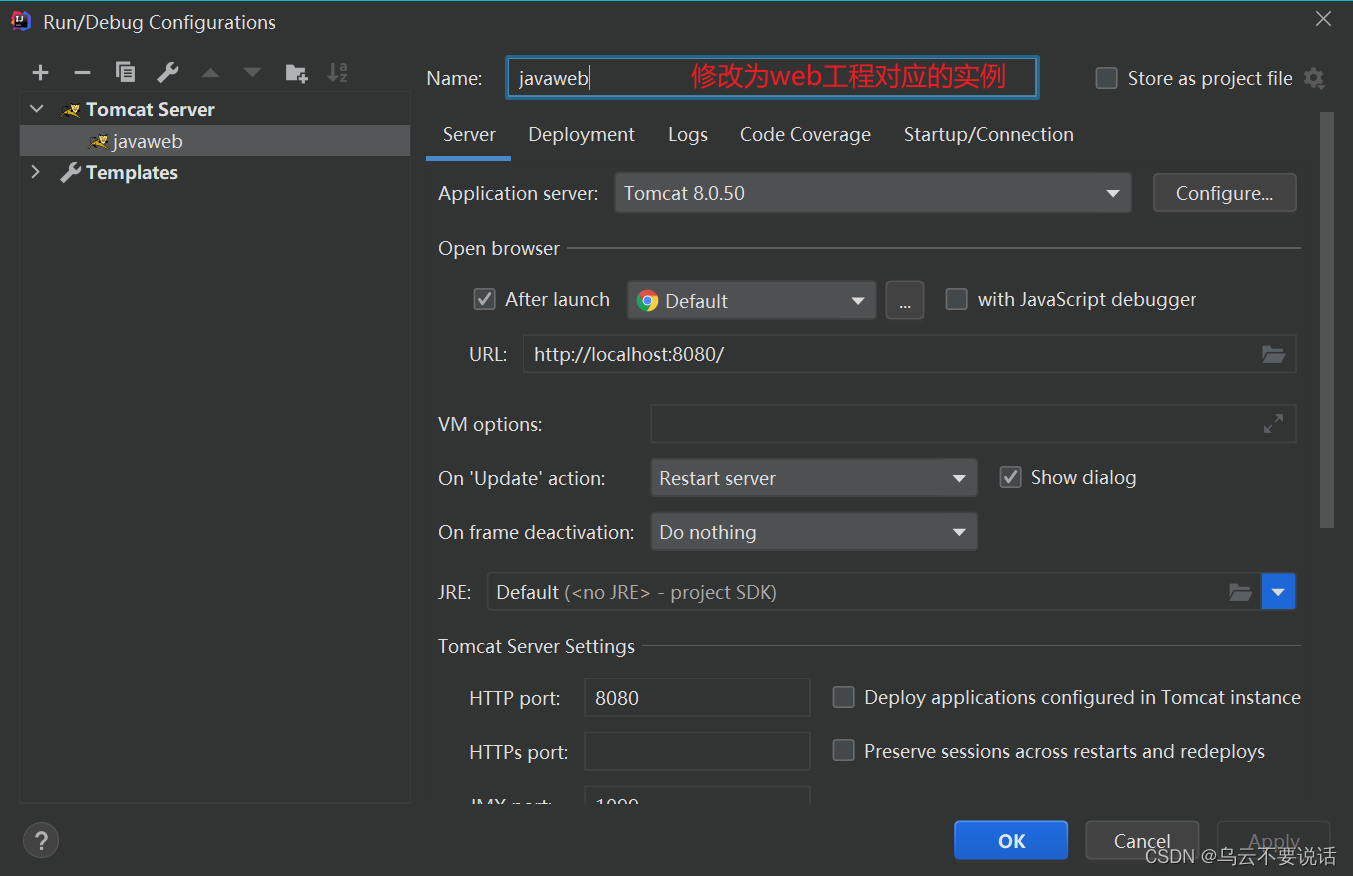
Task: Click IntelliJ logo in title bar
Action: pyautogui.click(x=21, y=20)
